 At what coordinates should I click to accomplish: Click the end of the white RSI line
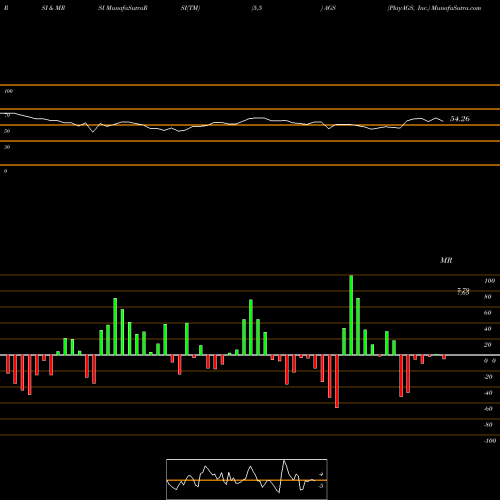(x=443, y=121)
